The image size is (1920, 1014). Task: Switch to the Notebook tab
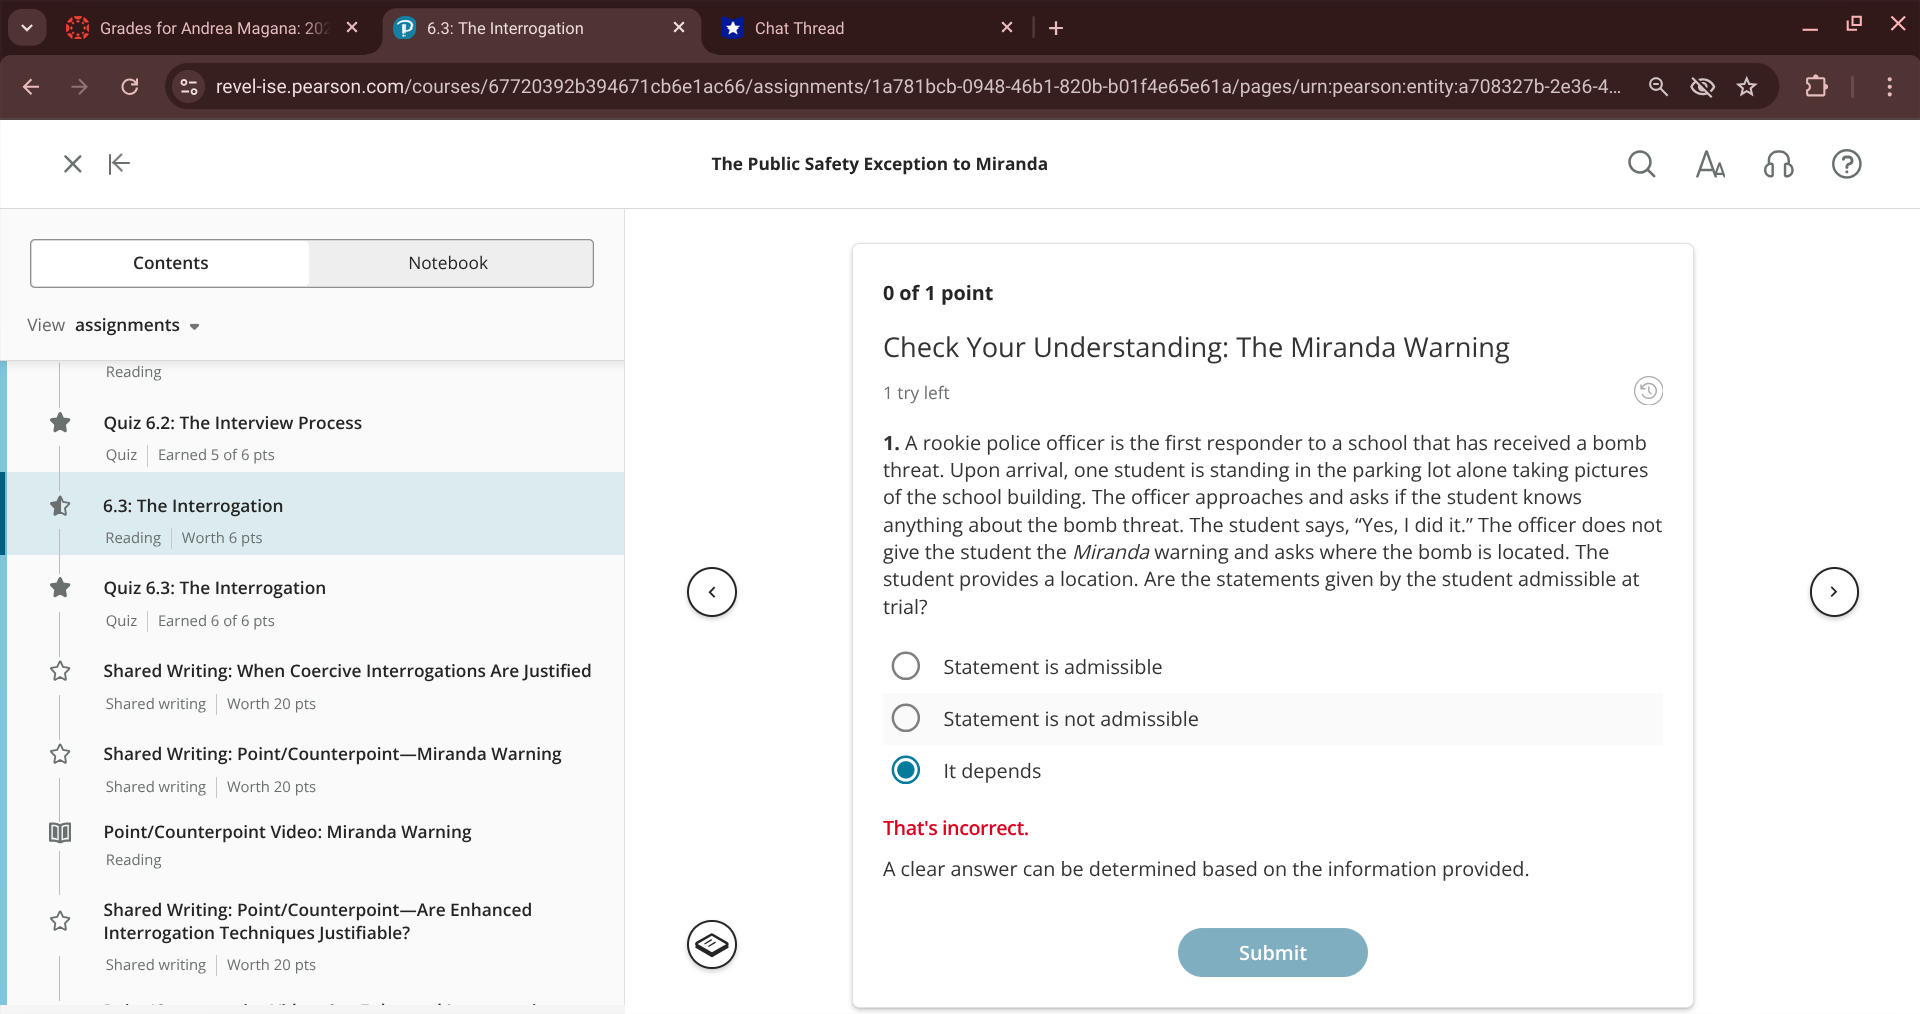coord(448,263)
